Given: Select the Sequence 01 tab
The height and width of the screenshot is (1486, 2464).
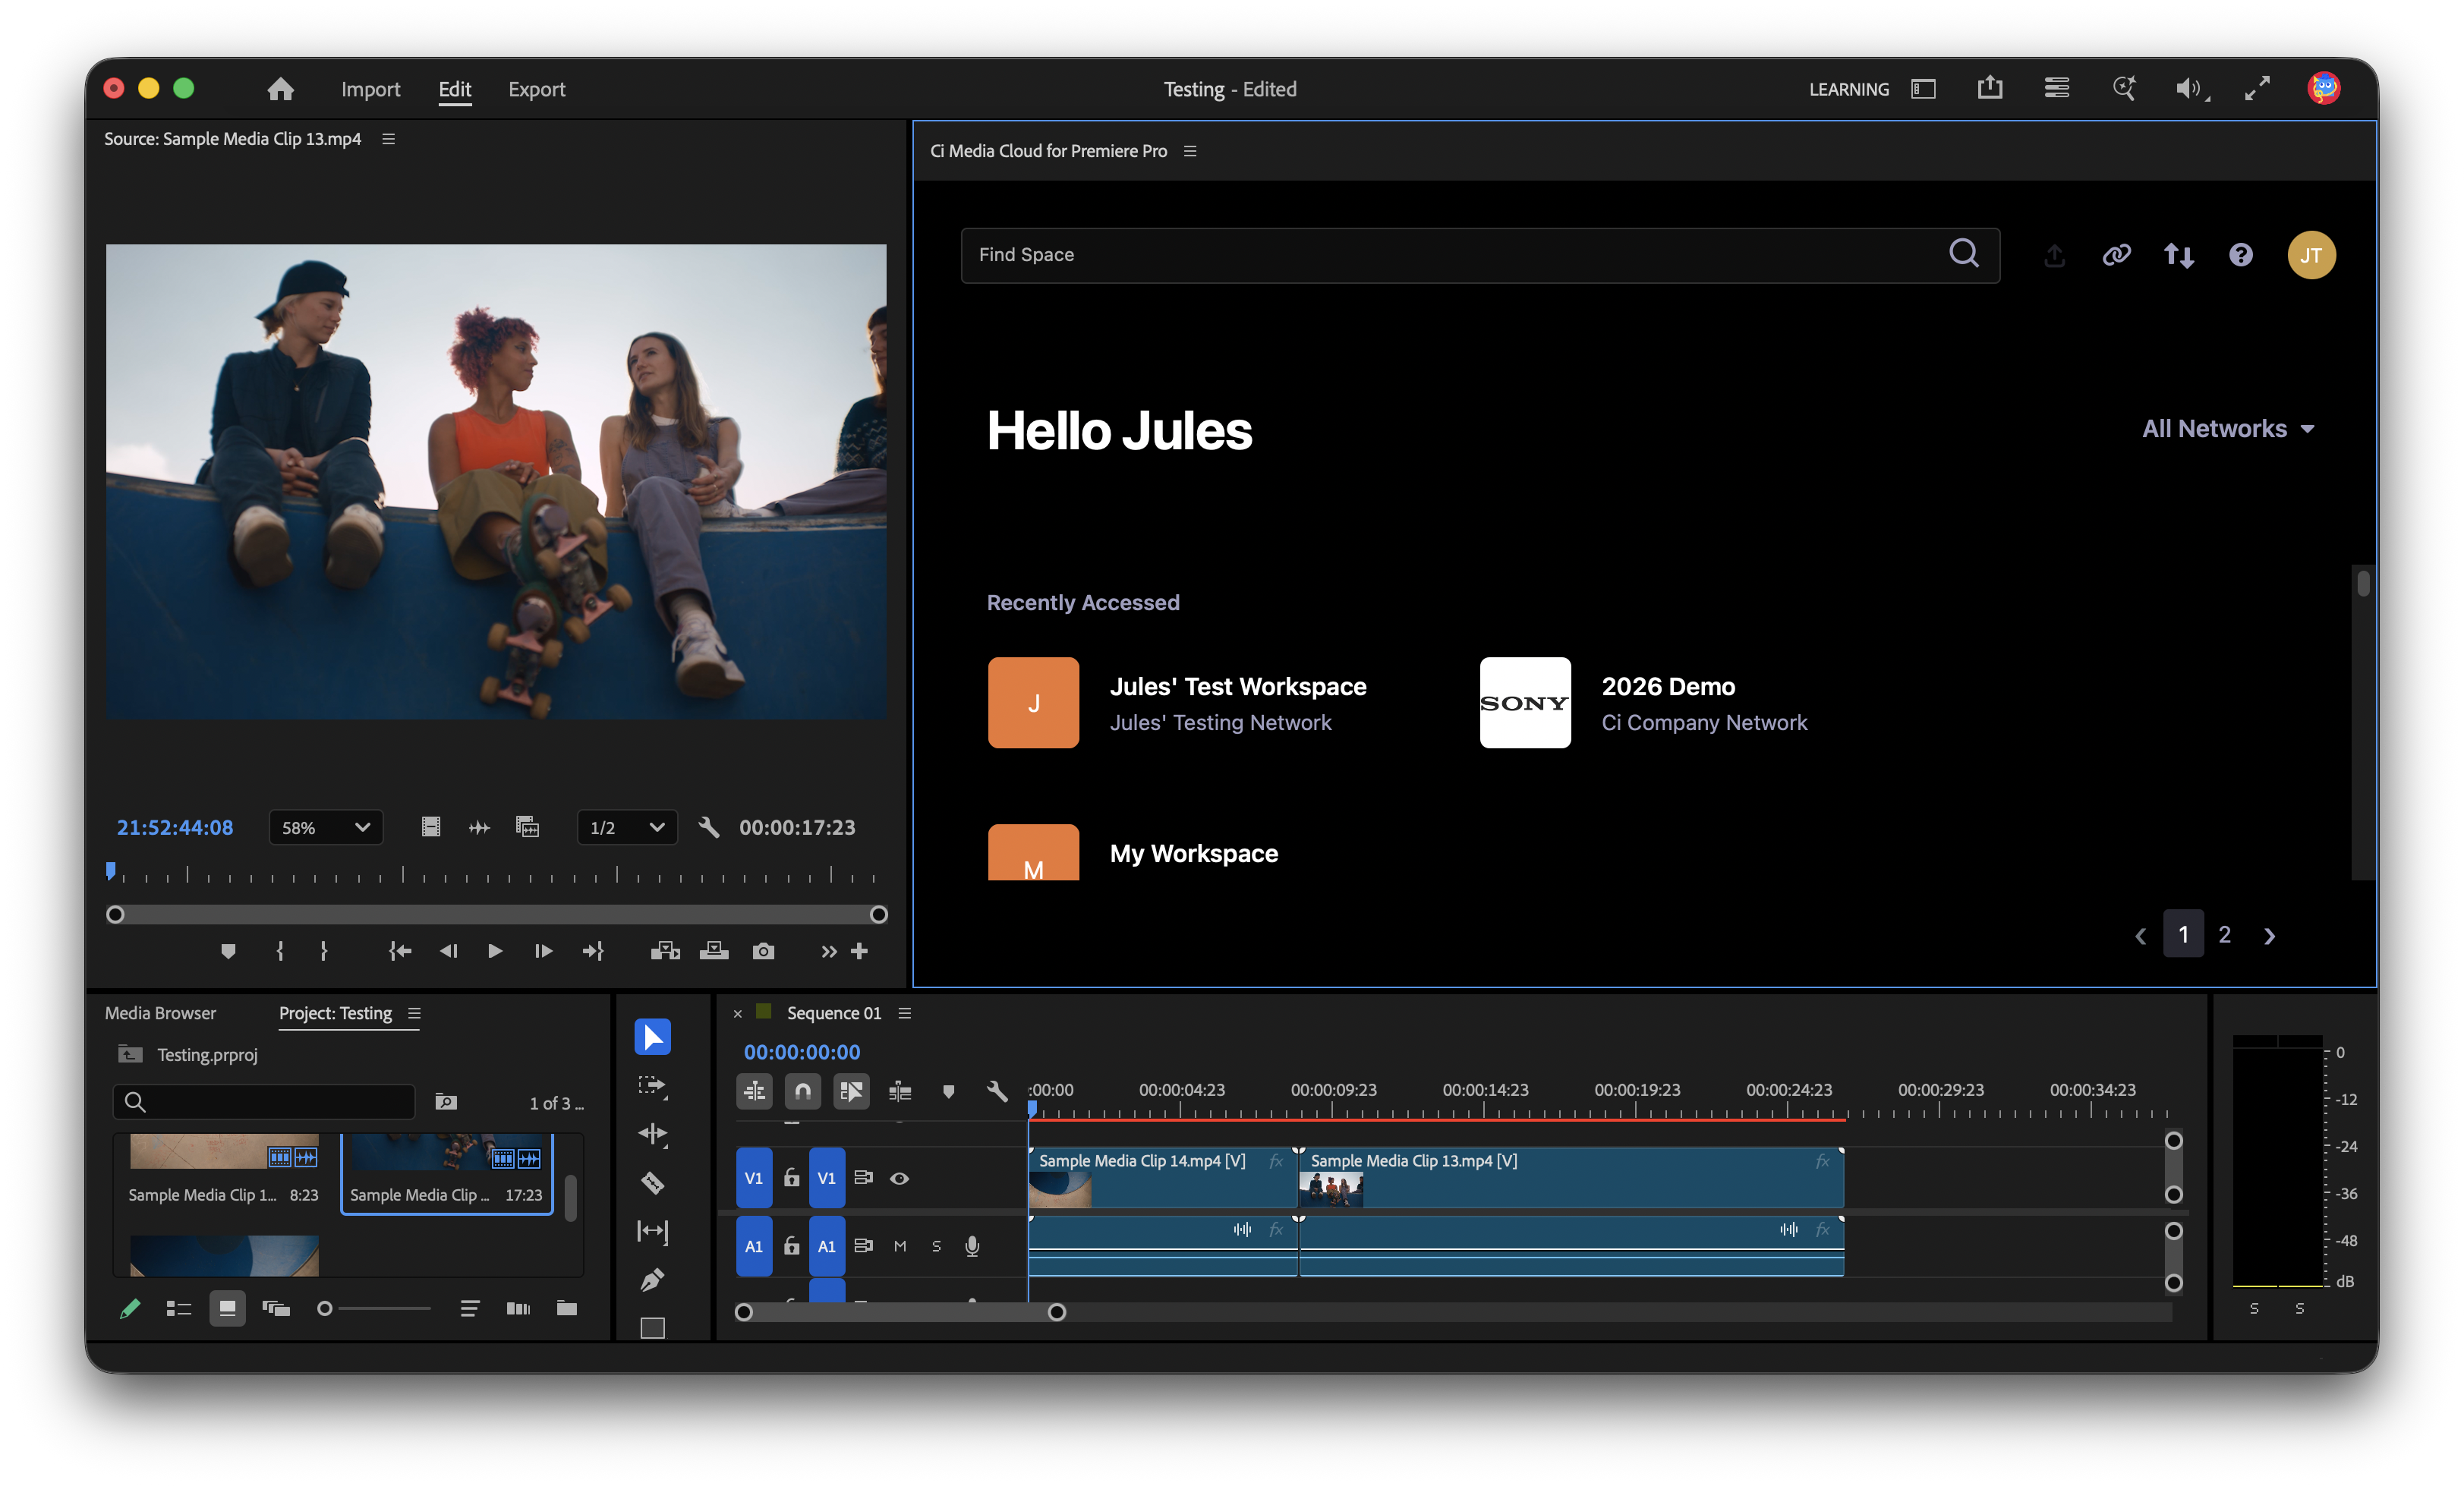Looking at the screenshot, I should pos(834,1014).
